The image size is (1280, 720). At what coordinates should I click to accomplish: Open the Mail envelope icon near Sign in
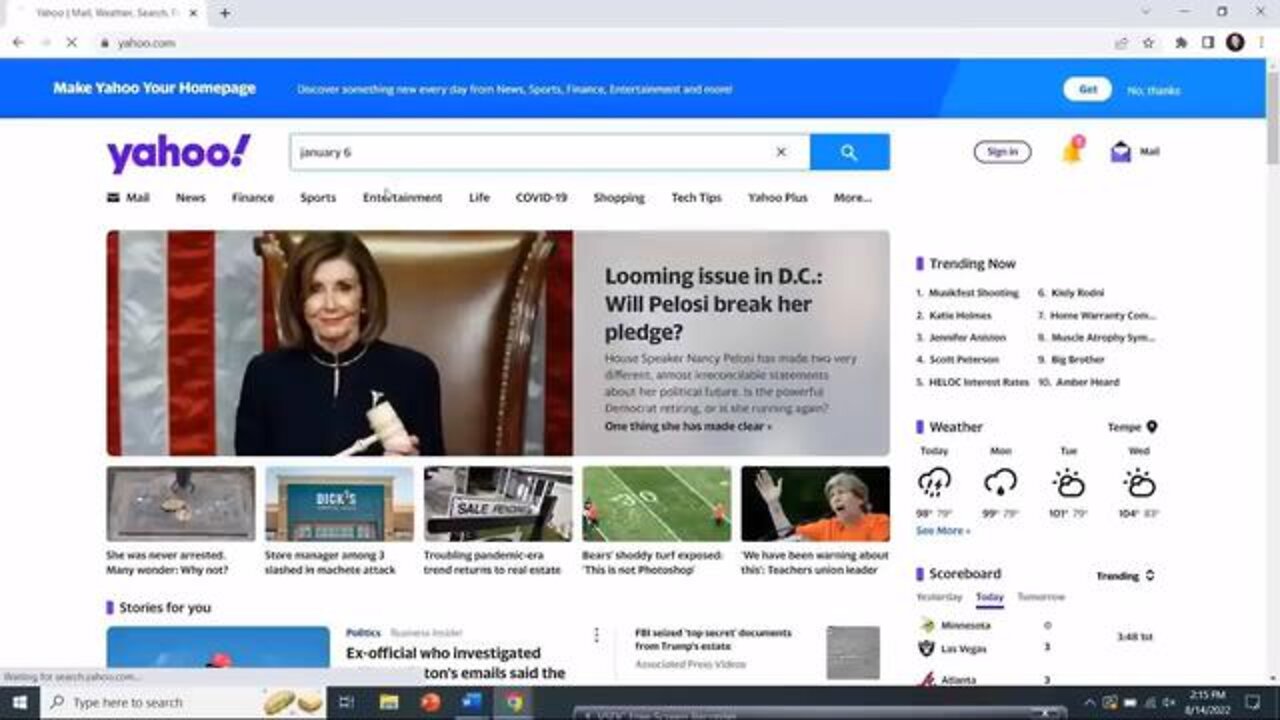[x=1121, y=152]
